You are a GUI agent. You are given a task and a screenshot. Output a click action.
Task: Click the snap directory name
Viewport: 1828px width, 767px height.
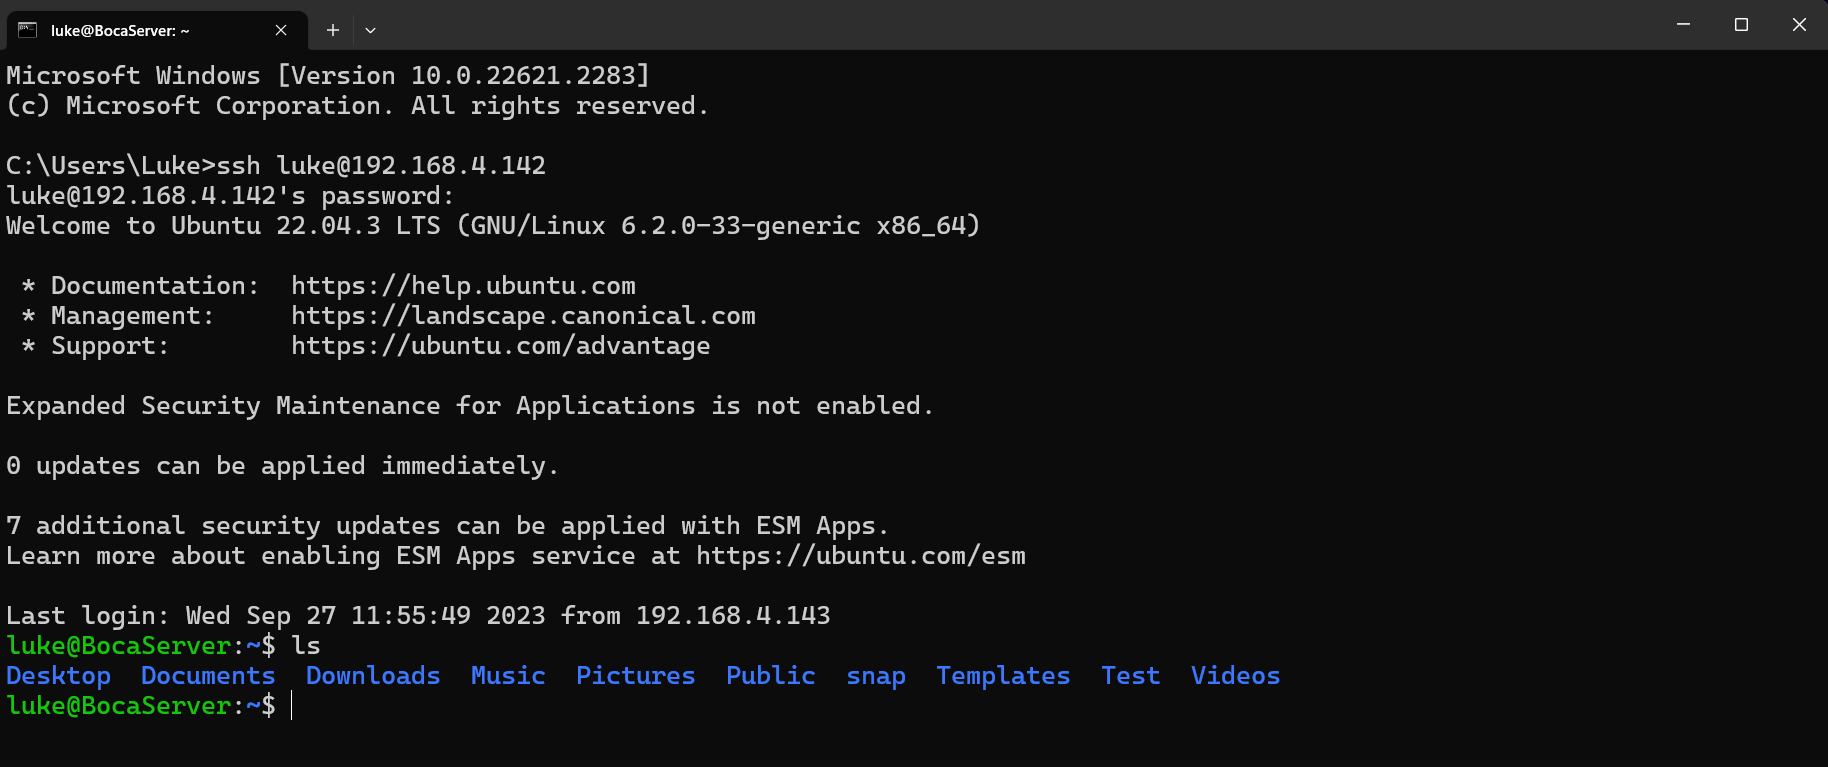tap(876, 676)
